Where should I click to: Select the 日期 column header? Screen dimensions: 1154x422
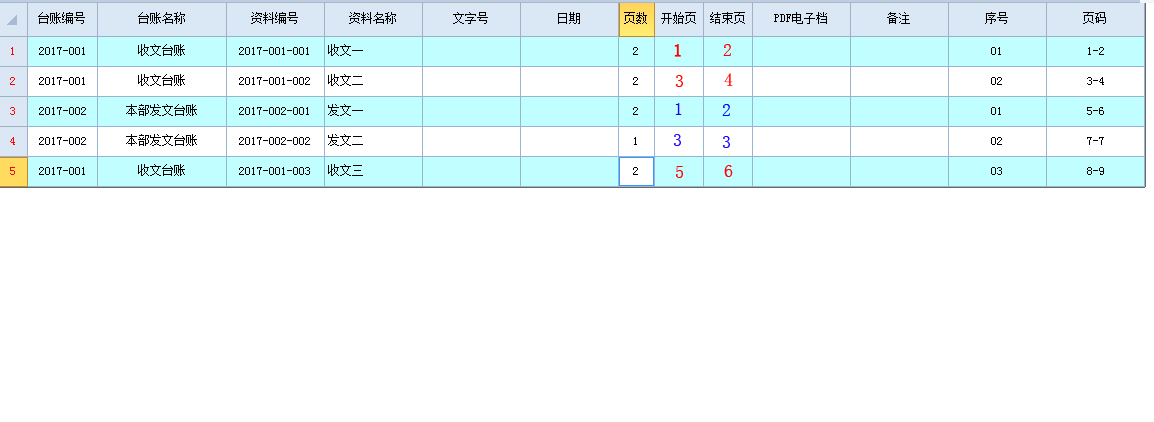coord(569,19)
